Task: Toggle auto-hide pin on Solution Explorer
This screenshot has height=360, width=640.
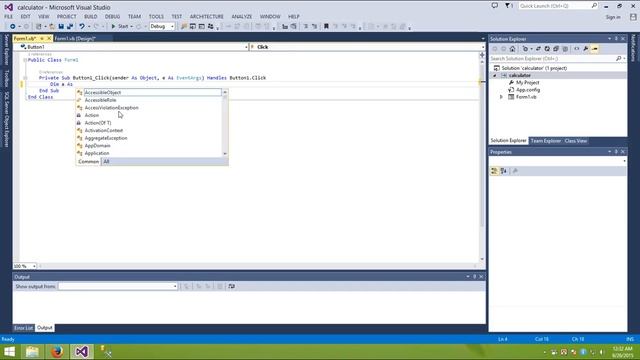Action: click(x=616, y=39)
